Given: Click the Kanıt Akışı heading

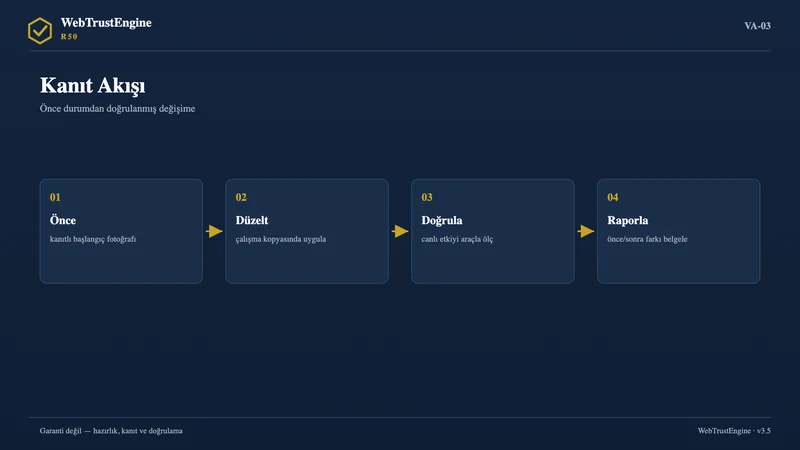Looking at the screenshot, I should tap(92, 86).
